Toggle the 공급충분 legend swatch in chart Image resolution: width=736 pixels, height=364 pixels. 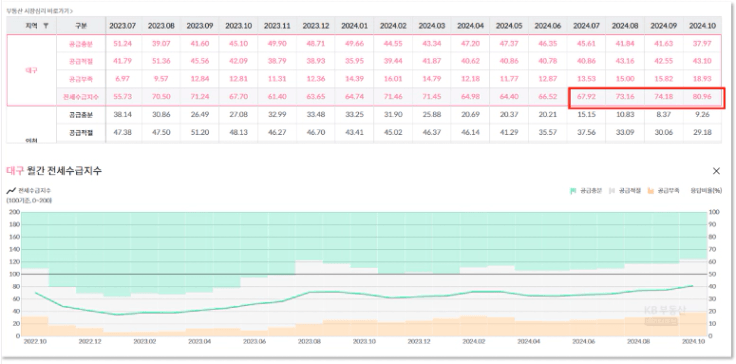point(573,191)
